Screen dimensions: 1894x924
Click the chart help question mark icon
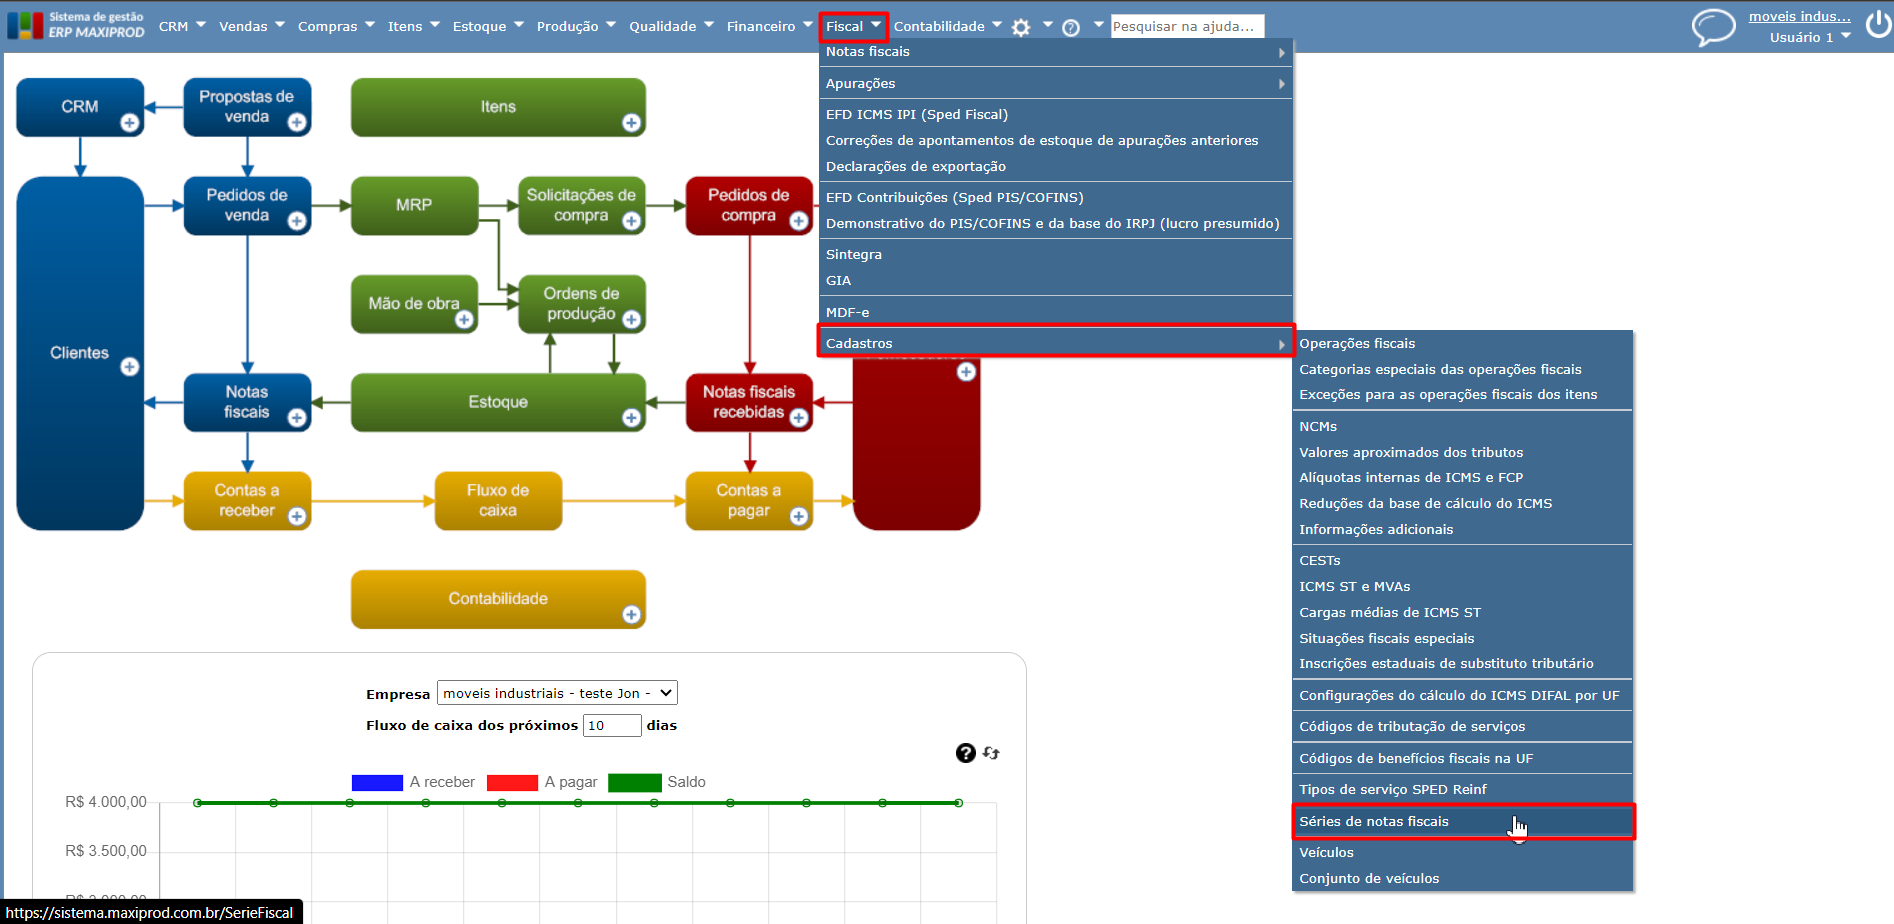tap(965, 753)
